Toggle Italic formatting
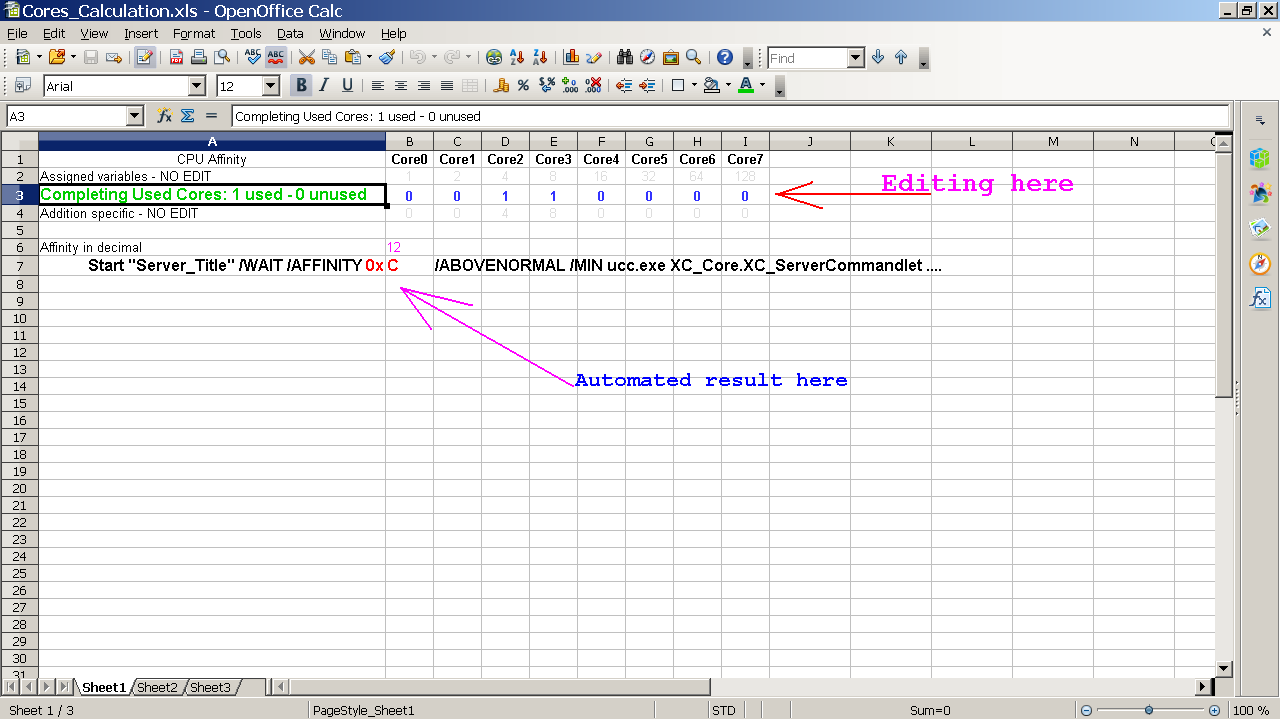Viewport: 1280px width, 720px height. click(x=324, y=86)
